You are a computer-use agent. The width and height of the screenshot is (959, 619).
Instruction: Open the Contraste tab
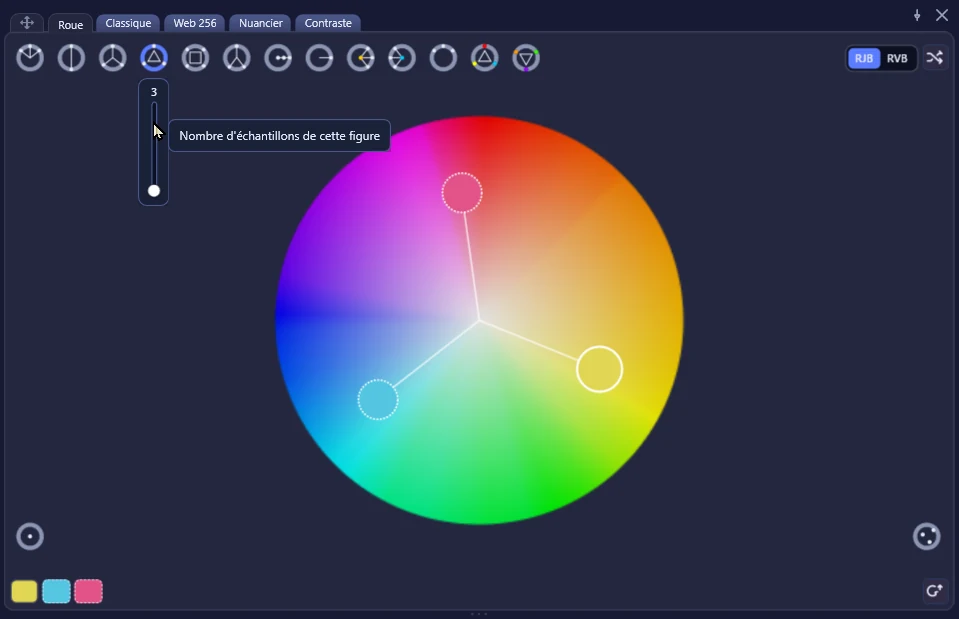click(x=328, y=23)
